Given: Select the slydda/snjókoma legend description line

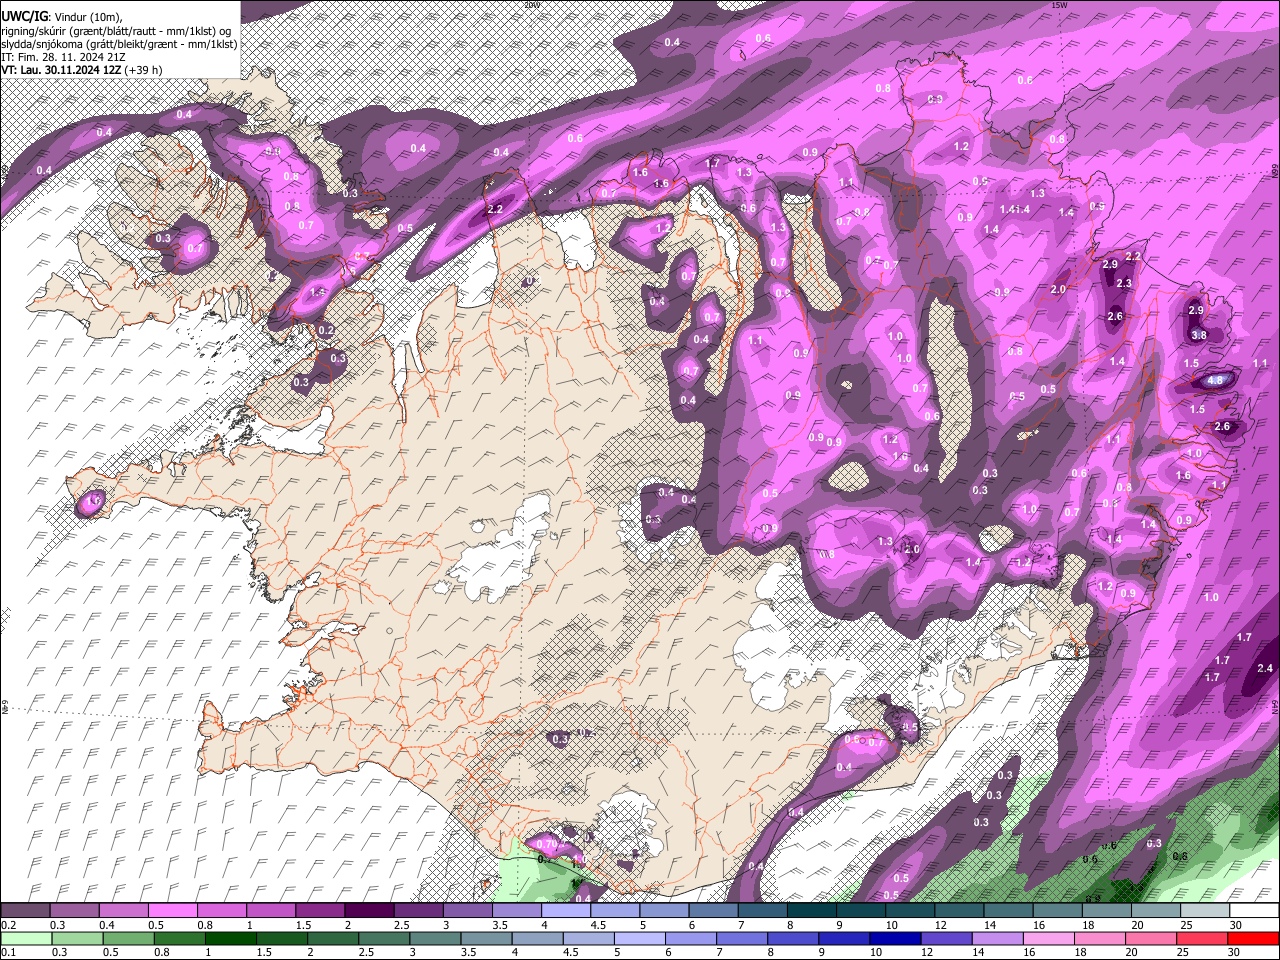Looking at the screenshot, I should [119, 43].
